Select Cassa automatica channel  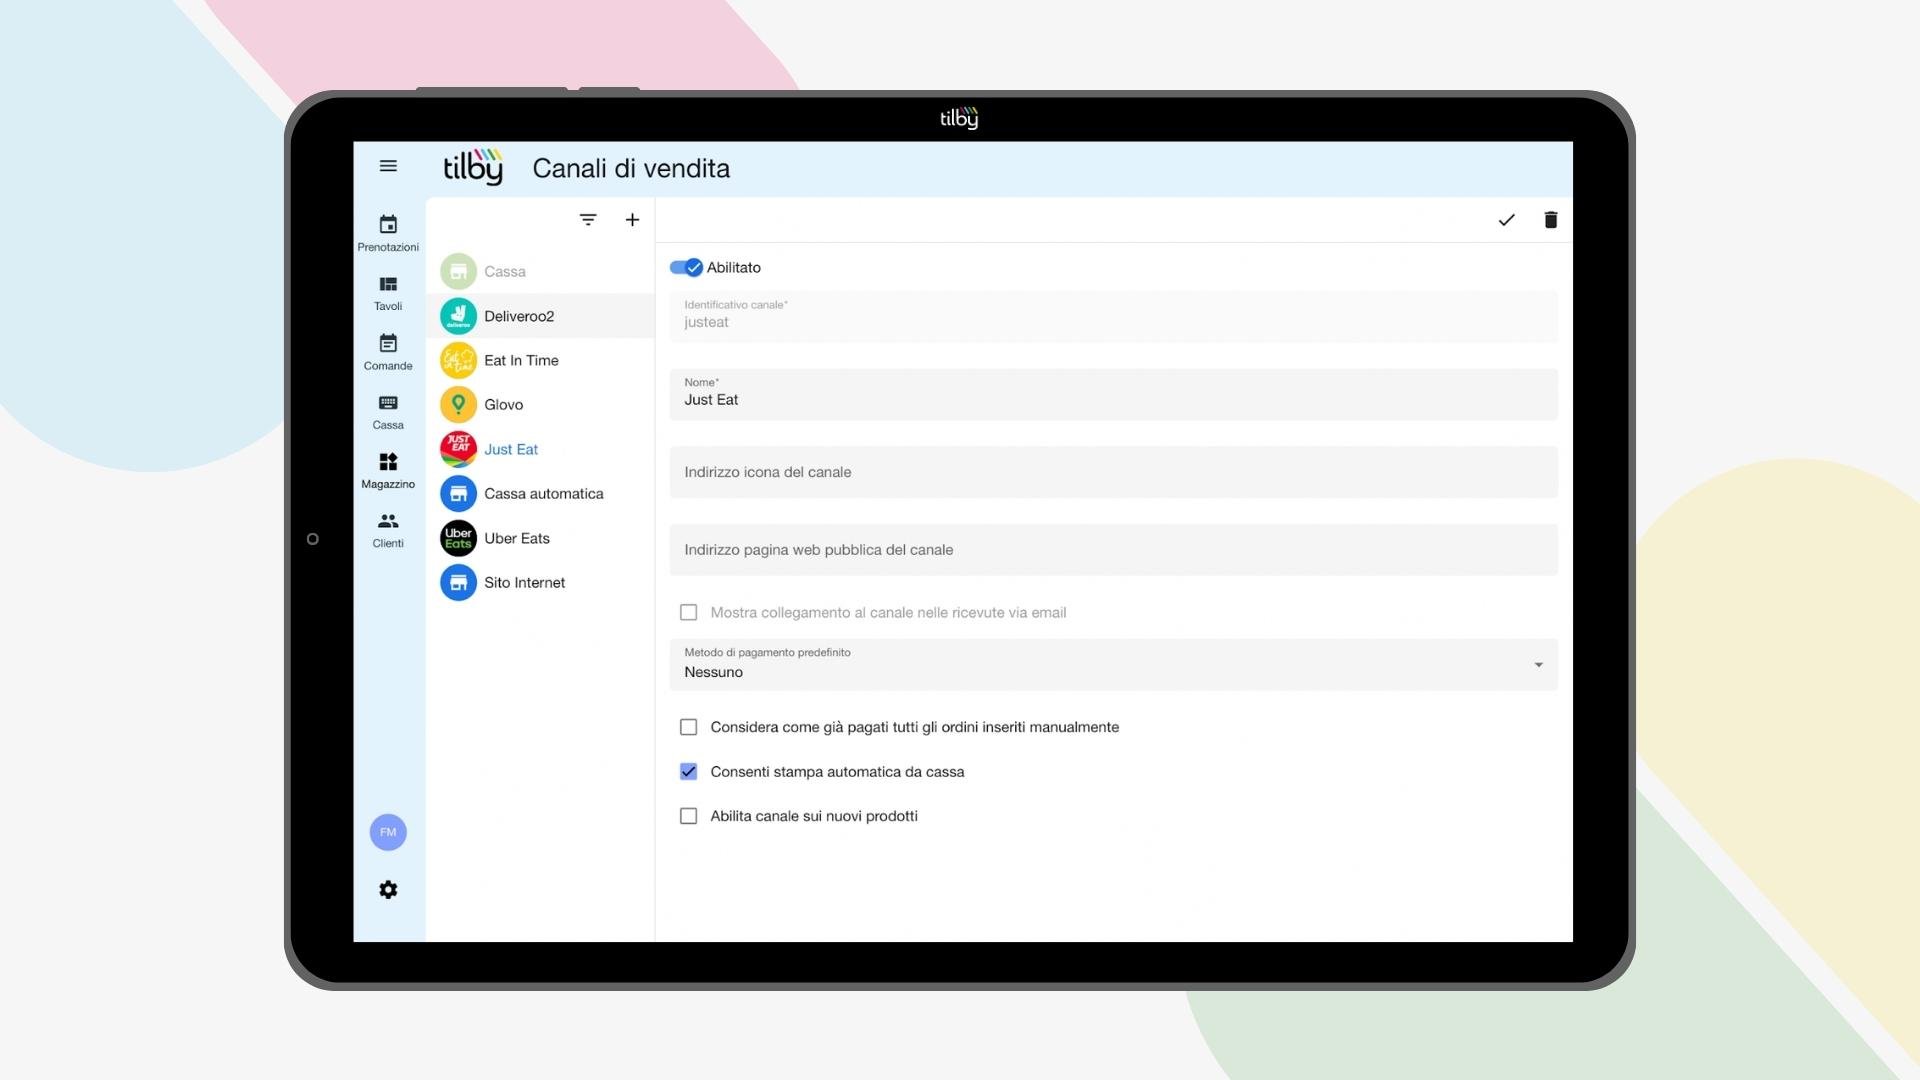point(540,494)
